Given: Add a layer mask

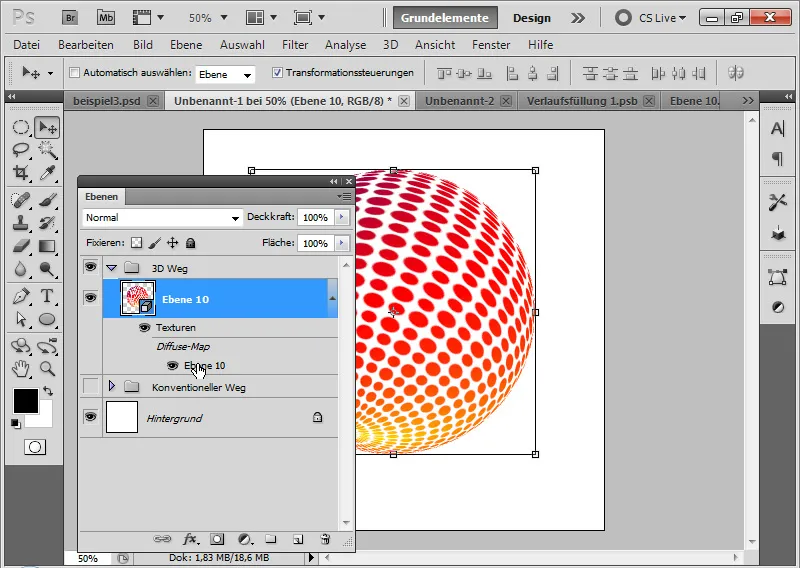Looking at the screenshot, I should point(217,539).
